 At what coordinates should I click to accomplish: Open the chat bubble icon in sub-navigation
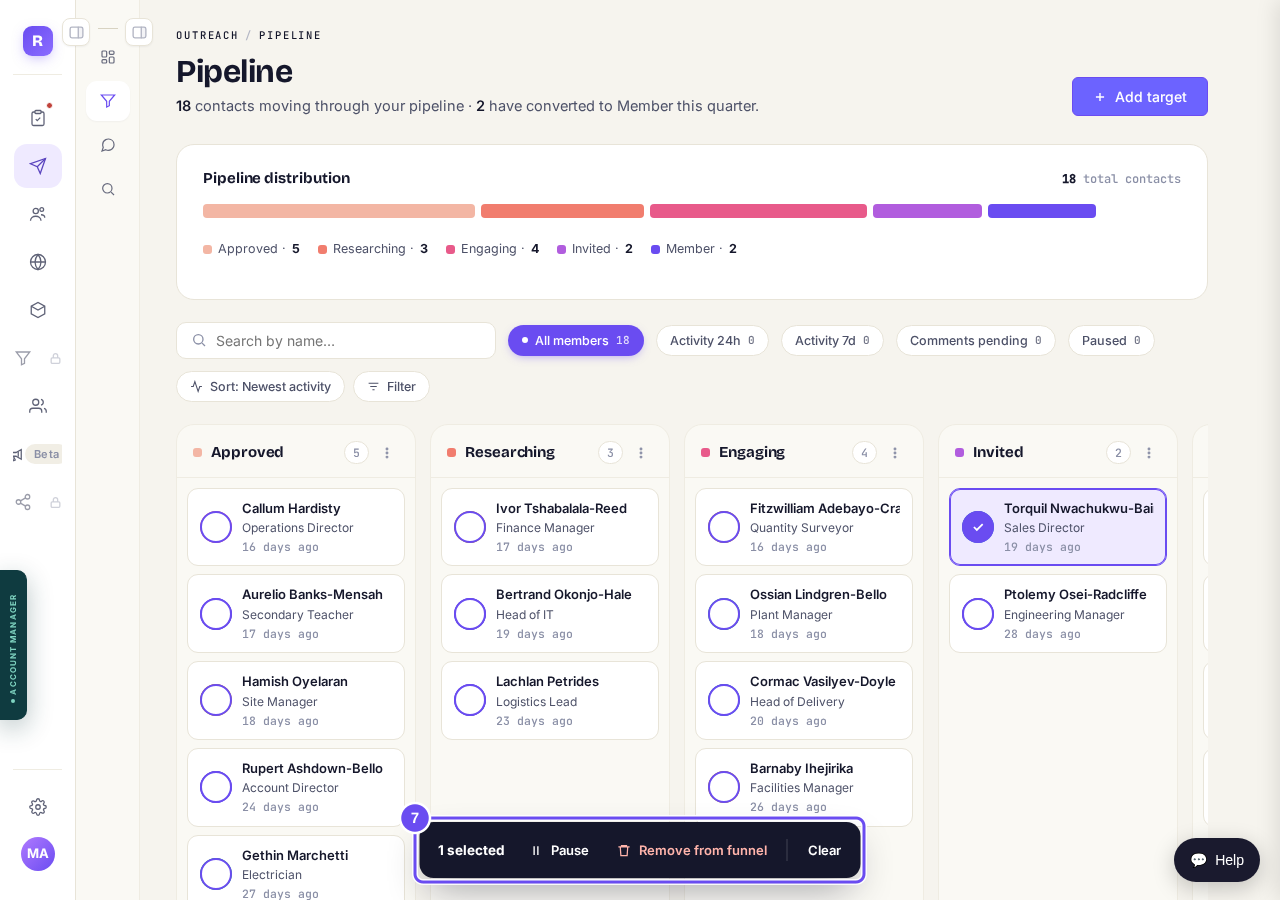pyautogui.click(x=108, y=145)
